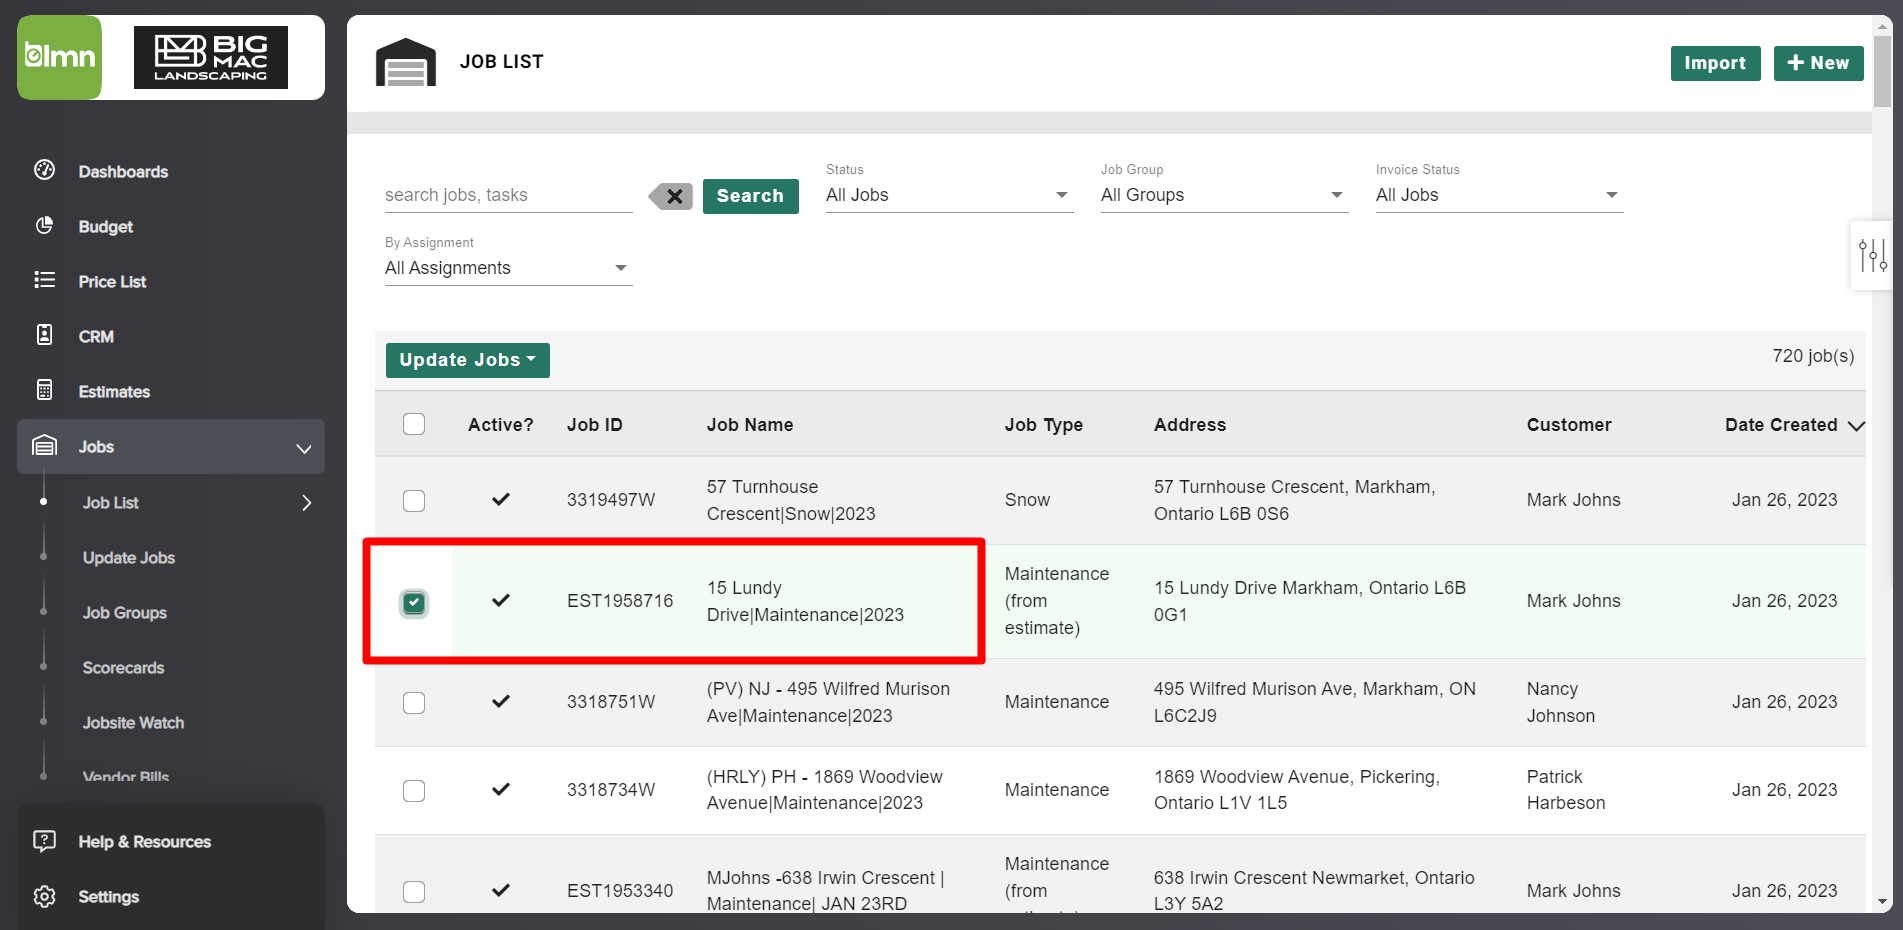Open the Job Group dropdown
This screenshot has height=930, width=1903.
(1224, 195)
